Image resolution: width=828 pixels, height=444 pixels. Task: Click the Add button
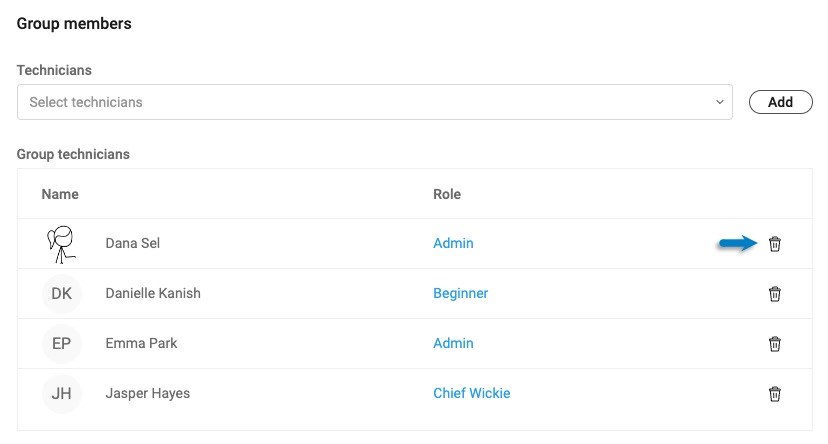click(x=780, y=102)
